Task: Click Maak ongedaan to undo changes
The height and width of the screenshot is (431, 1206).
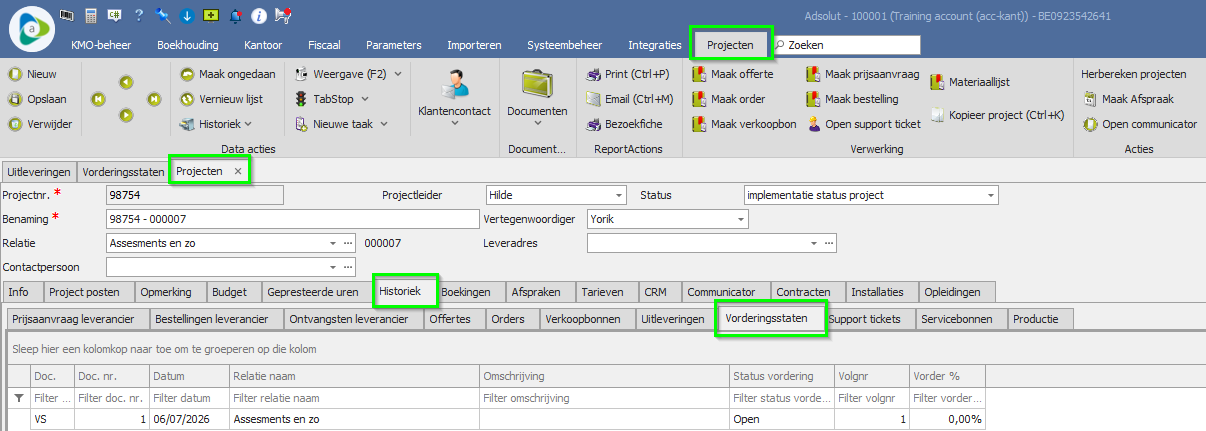Action: click(x=228, y=74)
